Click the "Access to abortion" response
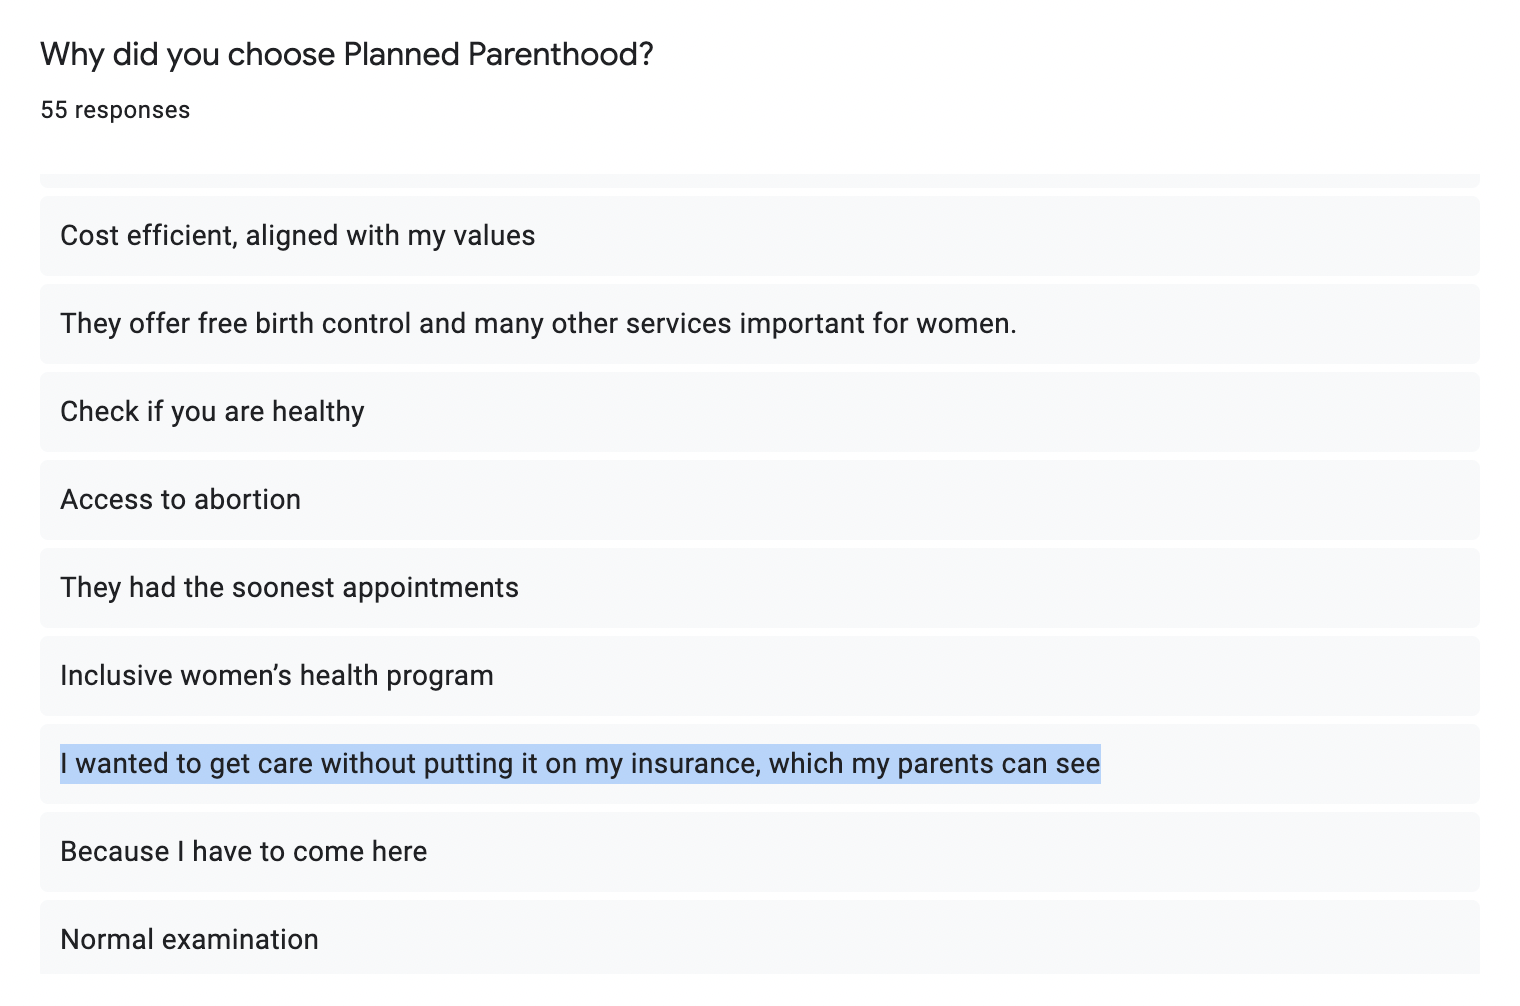This screenshot has height=1006, width=1520. (x=180, y=500)
